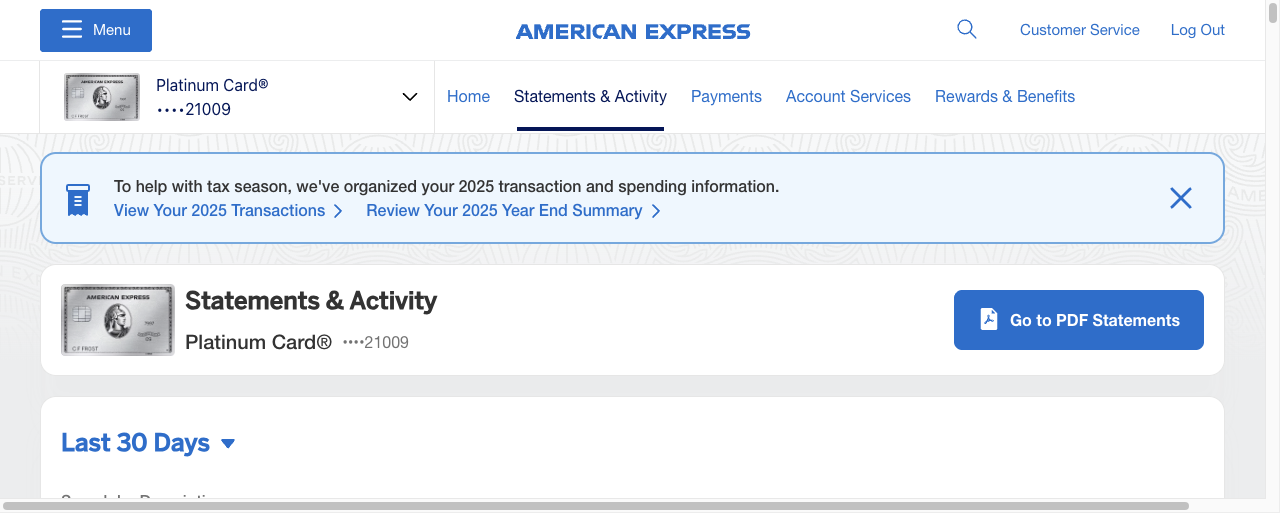1280x513 pixels.
Task: Click the horizontal scrollbar at bottom
Action: tap(596, 506)
